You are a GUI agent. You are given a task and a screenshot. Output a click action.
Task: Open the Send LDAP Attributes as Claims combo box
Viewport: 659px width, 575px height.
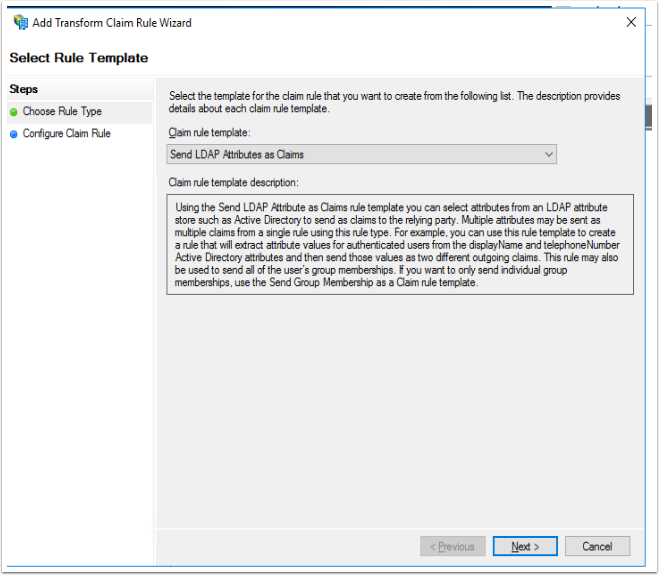coord(361,154)
